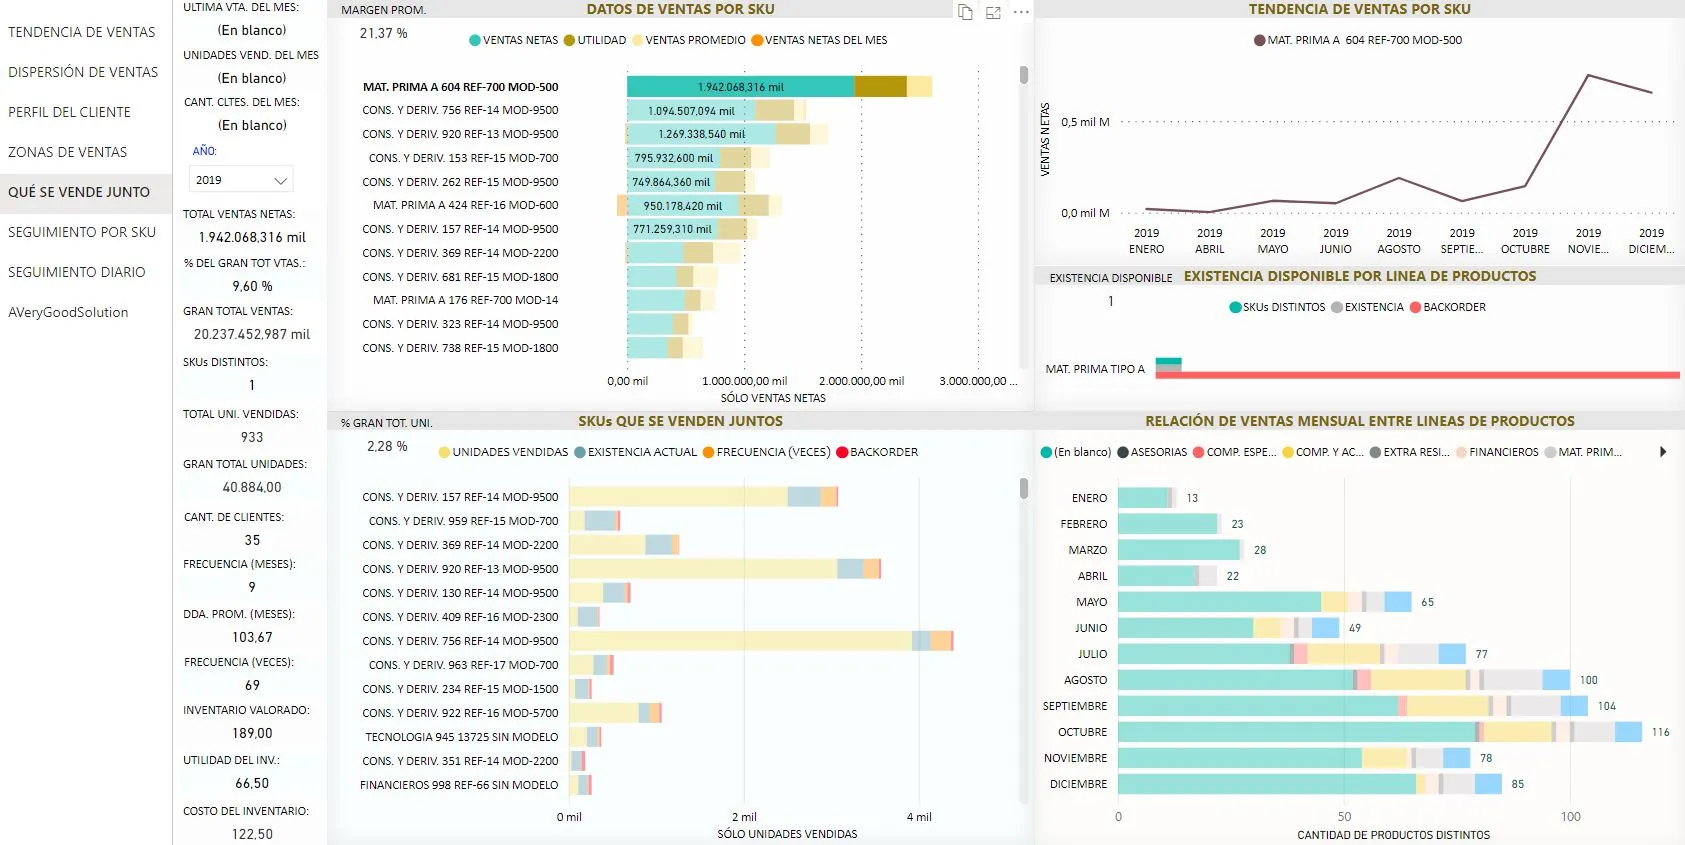The image size is (1685, 845).
Task: Open the AÑO 2019 dropdown
Action: 241,180
